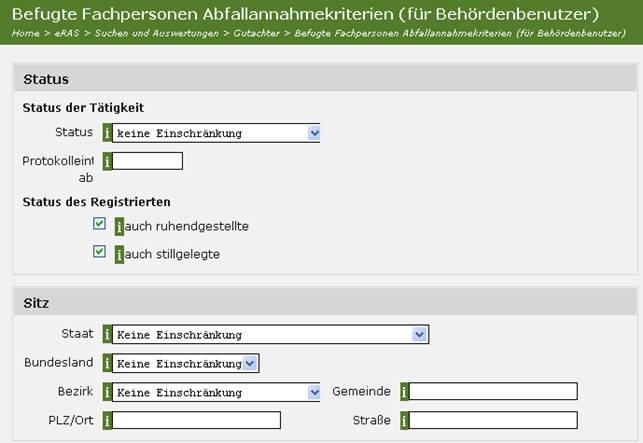
Task: Uncheck the 'auch stillgelegte' checkbox
Action: tap(99, 252)
